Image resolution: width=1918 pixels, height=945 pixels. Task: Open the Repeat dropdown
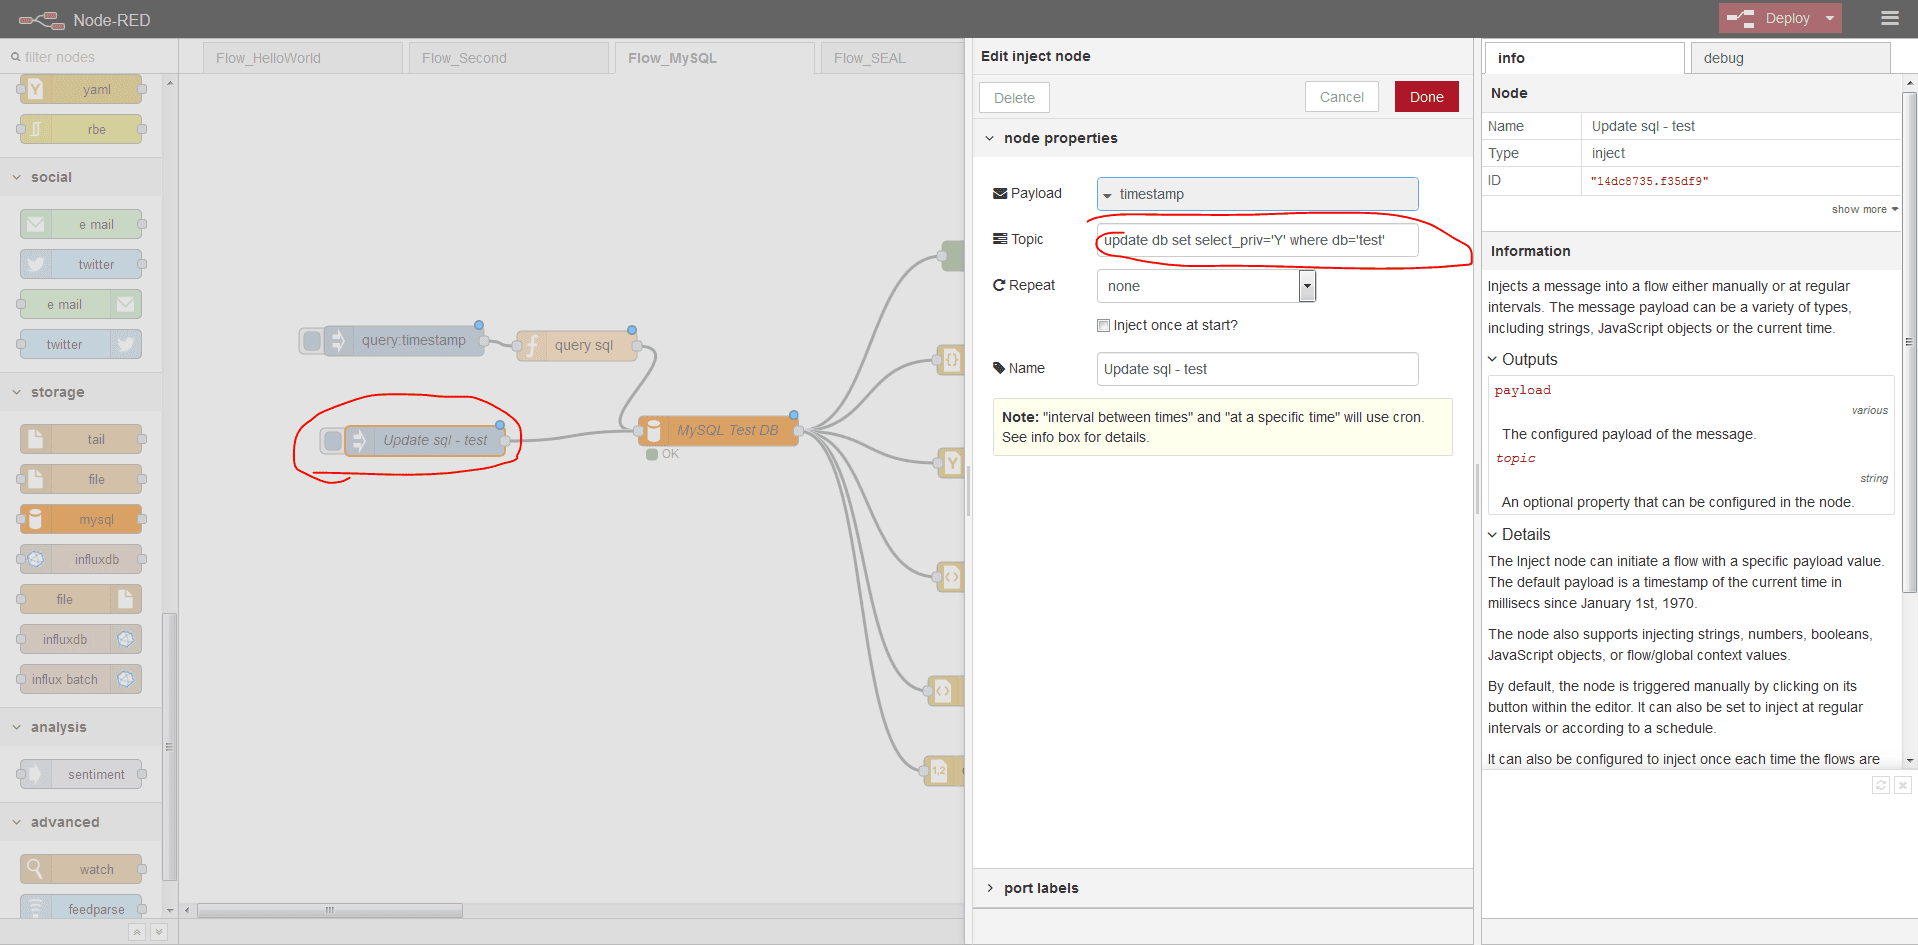coord(1306,286)
